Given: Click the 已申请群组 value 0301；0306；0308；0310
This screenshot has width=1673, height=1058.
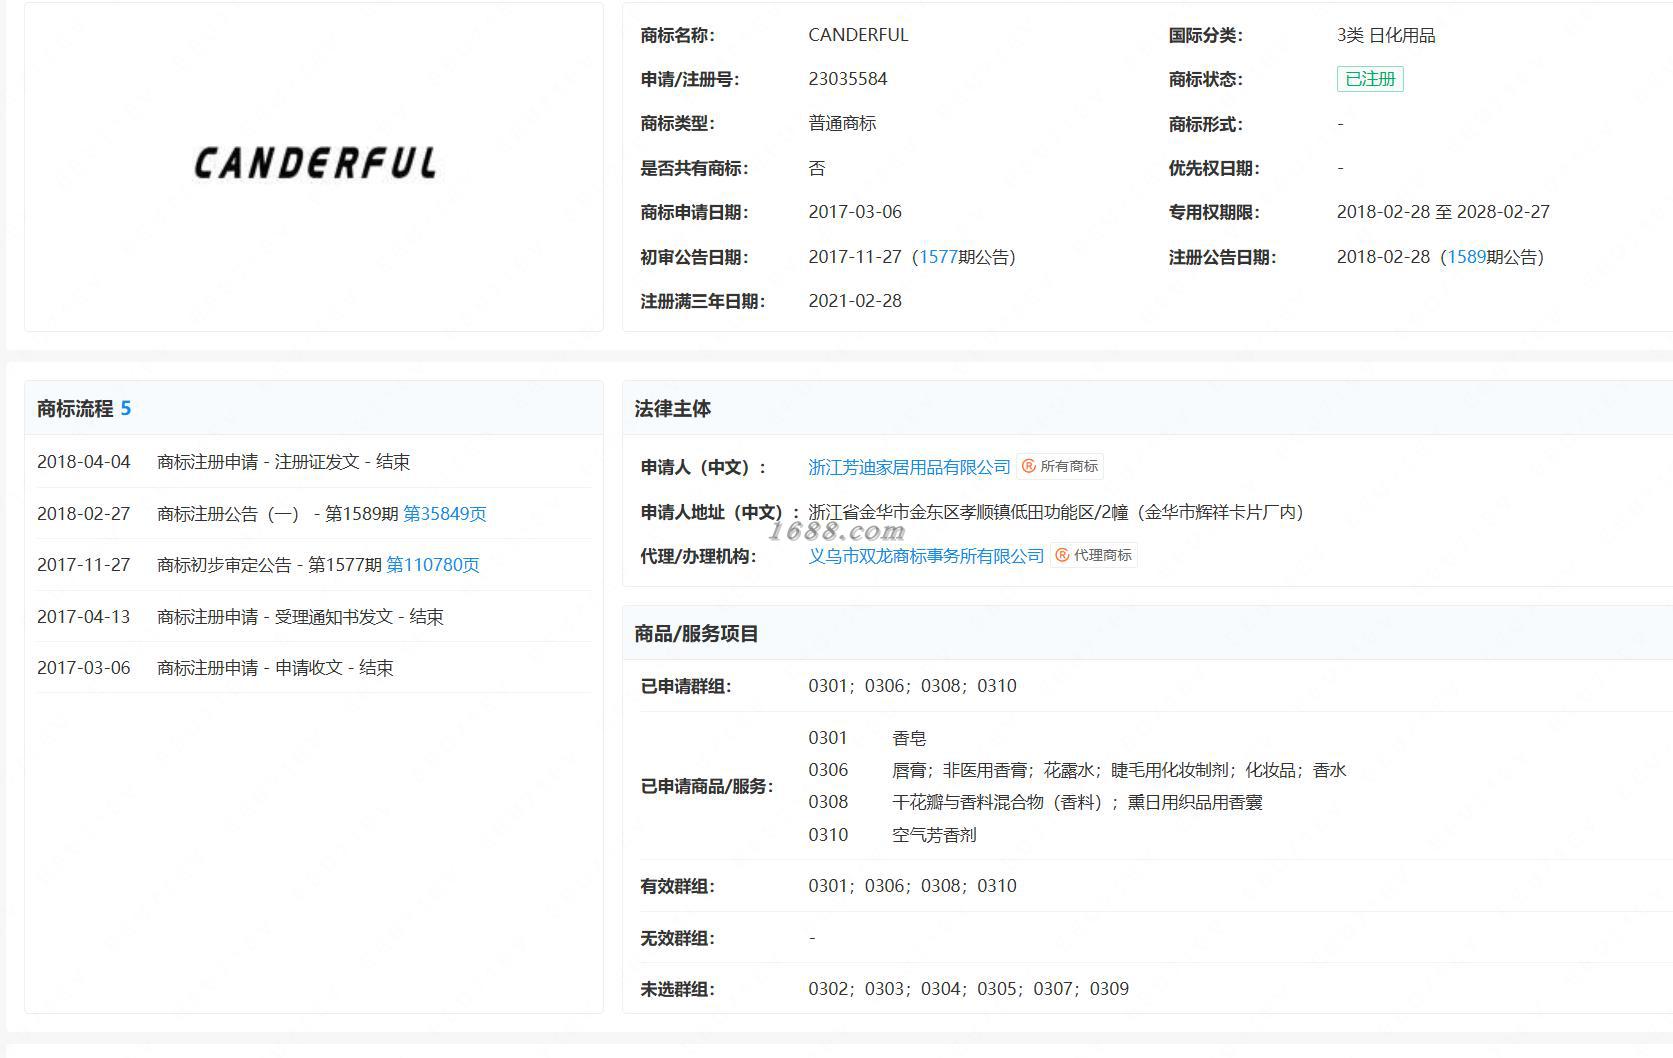Looking at the screenshot, I should (912, 686).
